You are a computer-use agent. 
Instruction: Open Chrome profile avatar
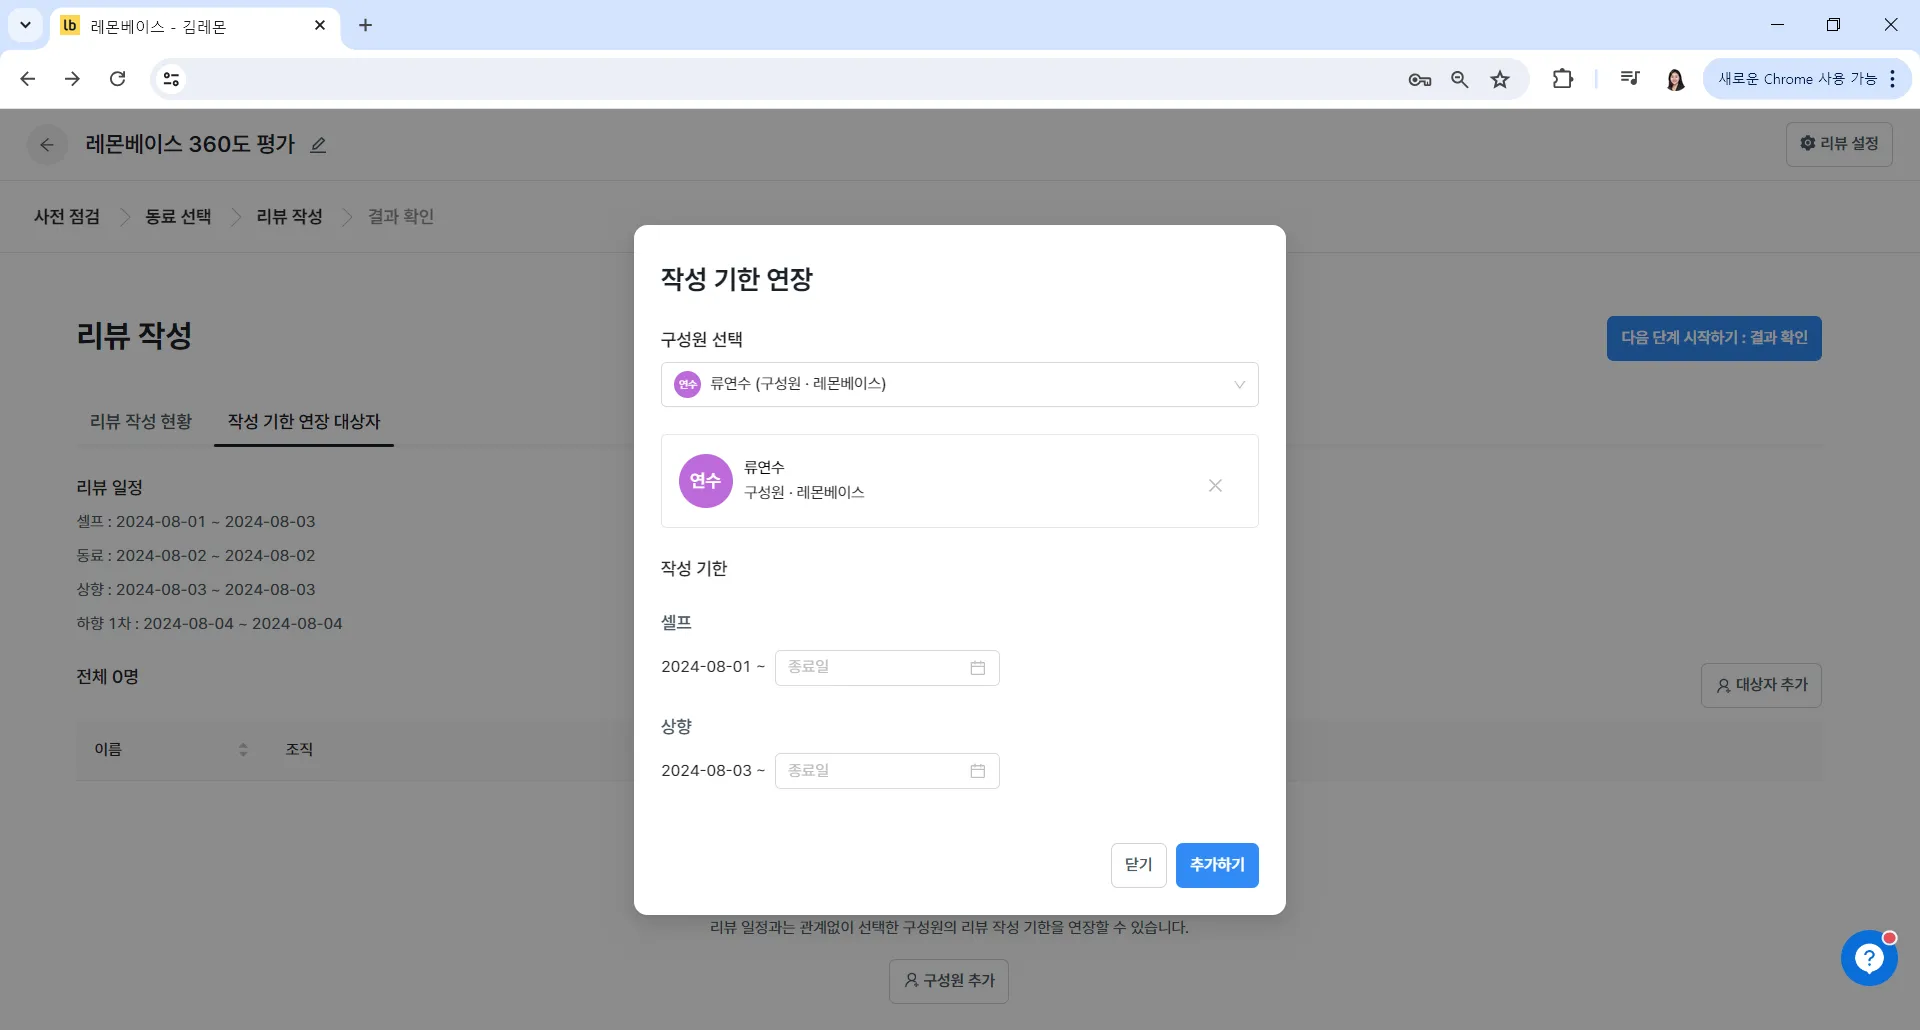1676,79
